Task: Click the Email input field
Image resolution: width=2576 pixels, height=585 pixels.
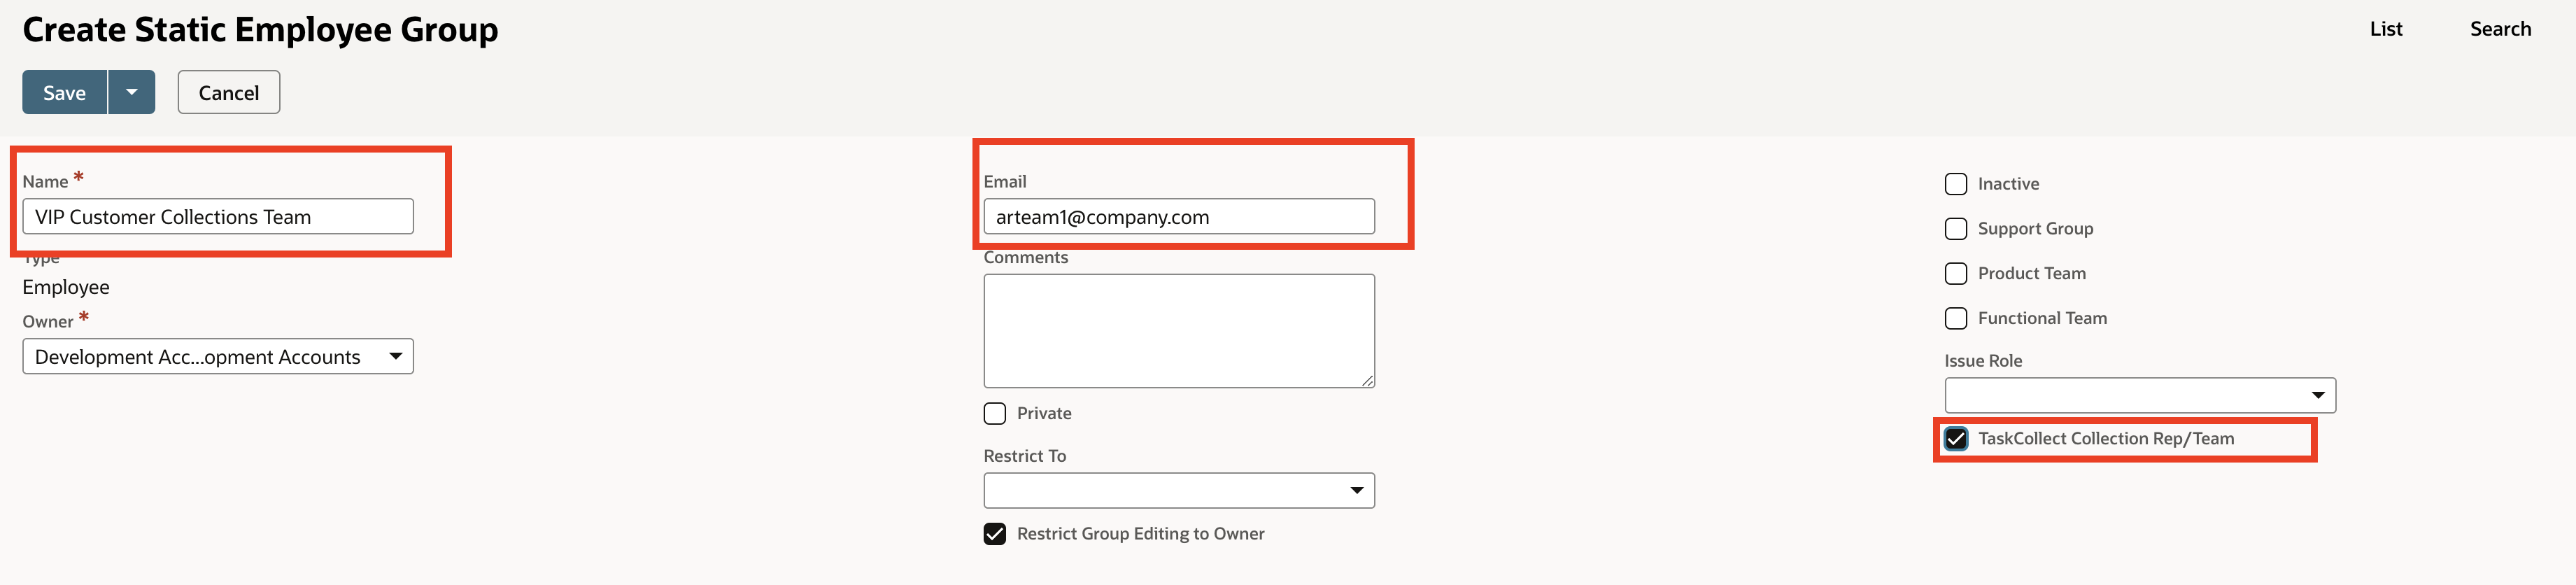Action: tap(1178, 217)
